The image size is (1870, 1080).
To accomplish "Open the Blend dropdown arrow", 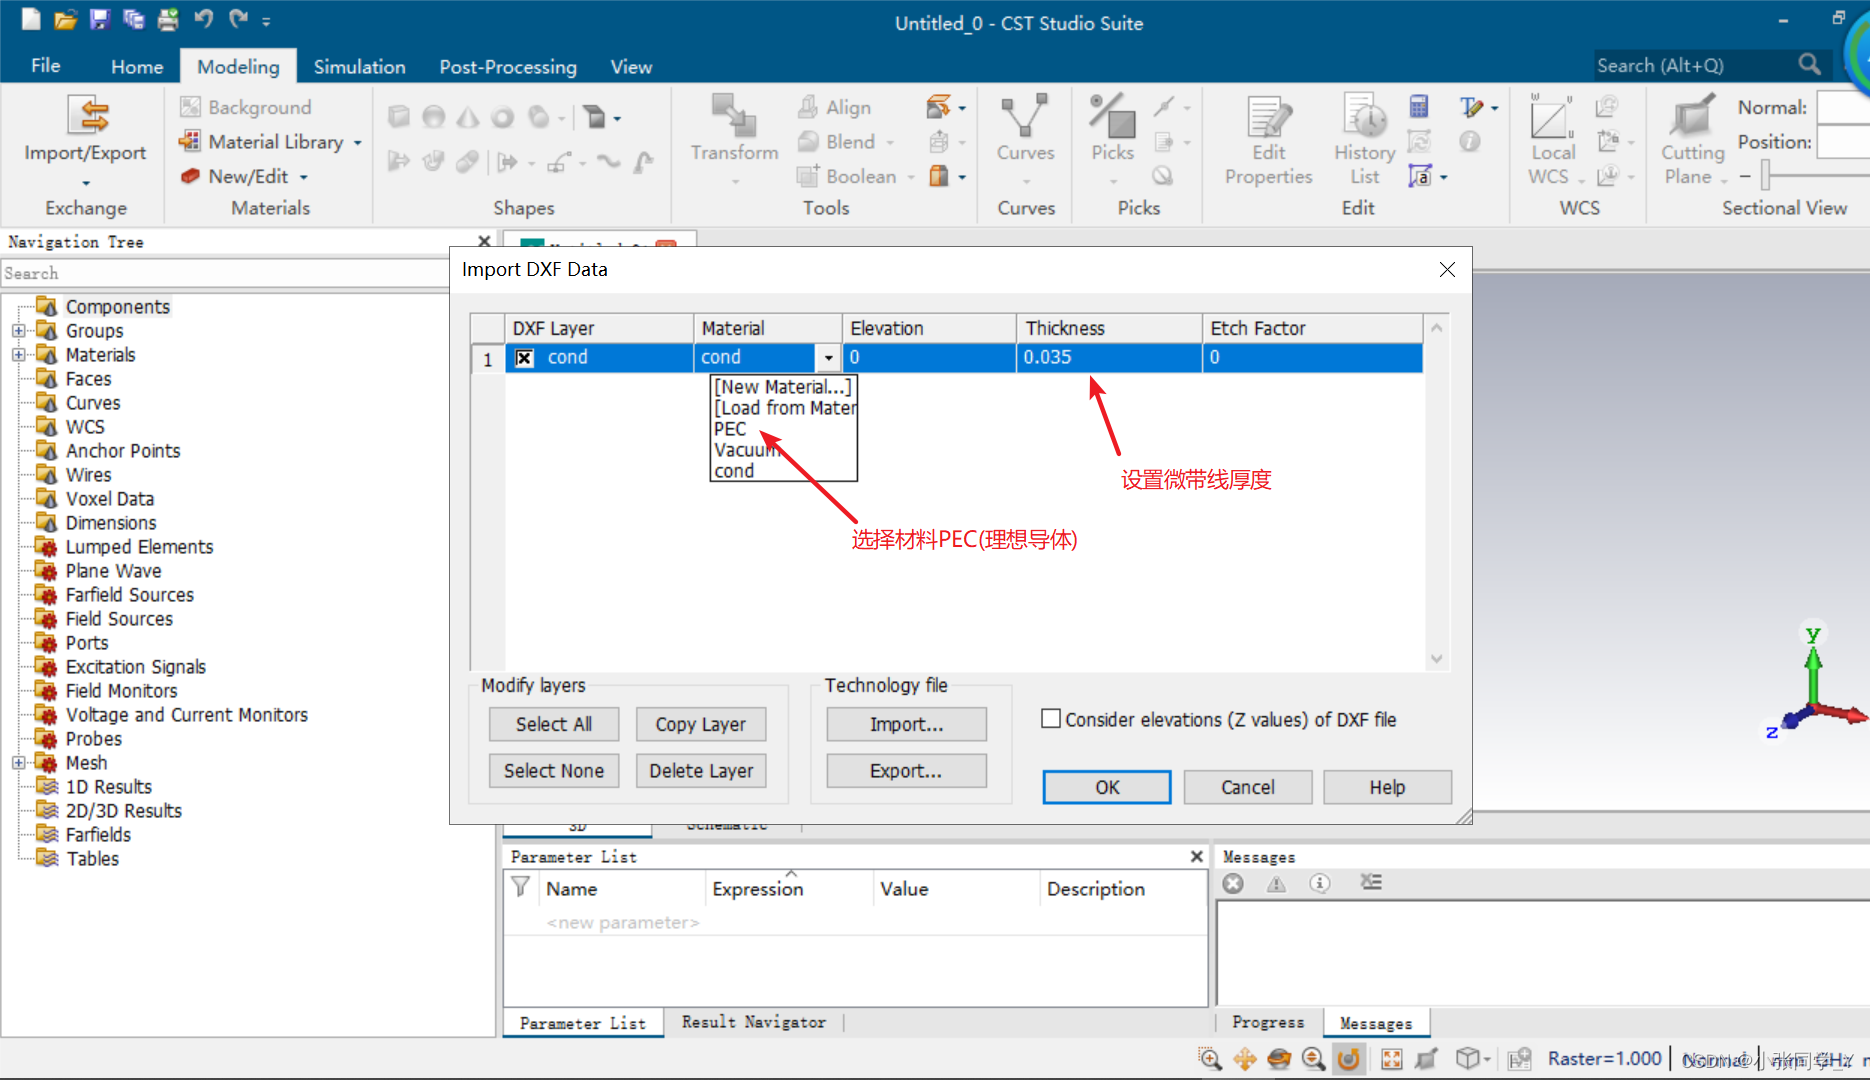I will [890, 143].
